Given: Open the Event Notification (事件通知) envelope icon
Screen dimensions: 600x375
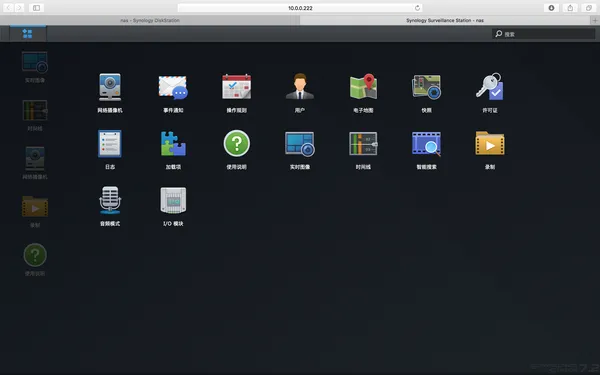Looking at the screenshot, I should (x=173, y=87).
